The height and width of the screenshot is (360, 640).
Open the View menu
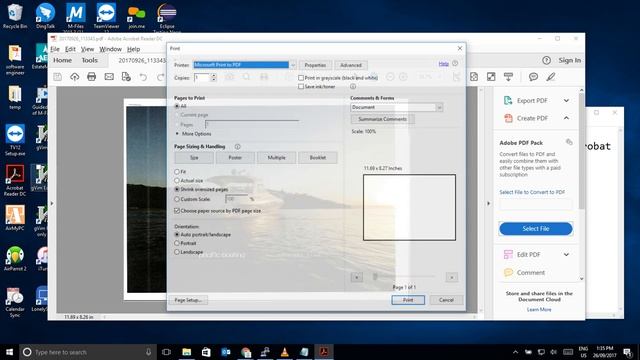coord(87,49)
